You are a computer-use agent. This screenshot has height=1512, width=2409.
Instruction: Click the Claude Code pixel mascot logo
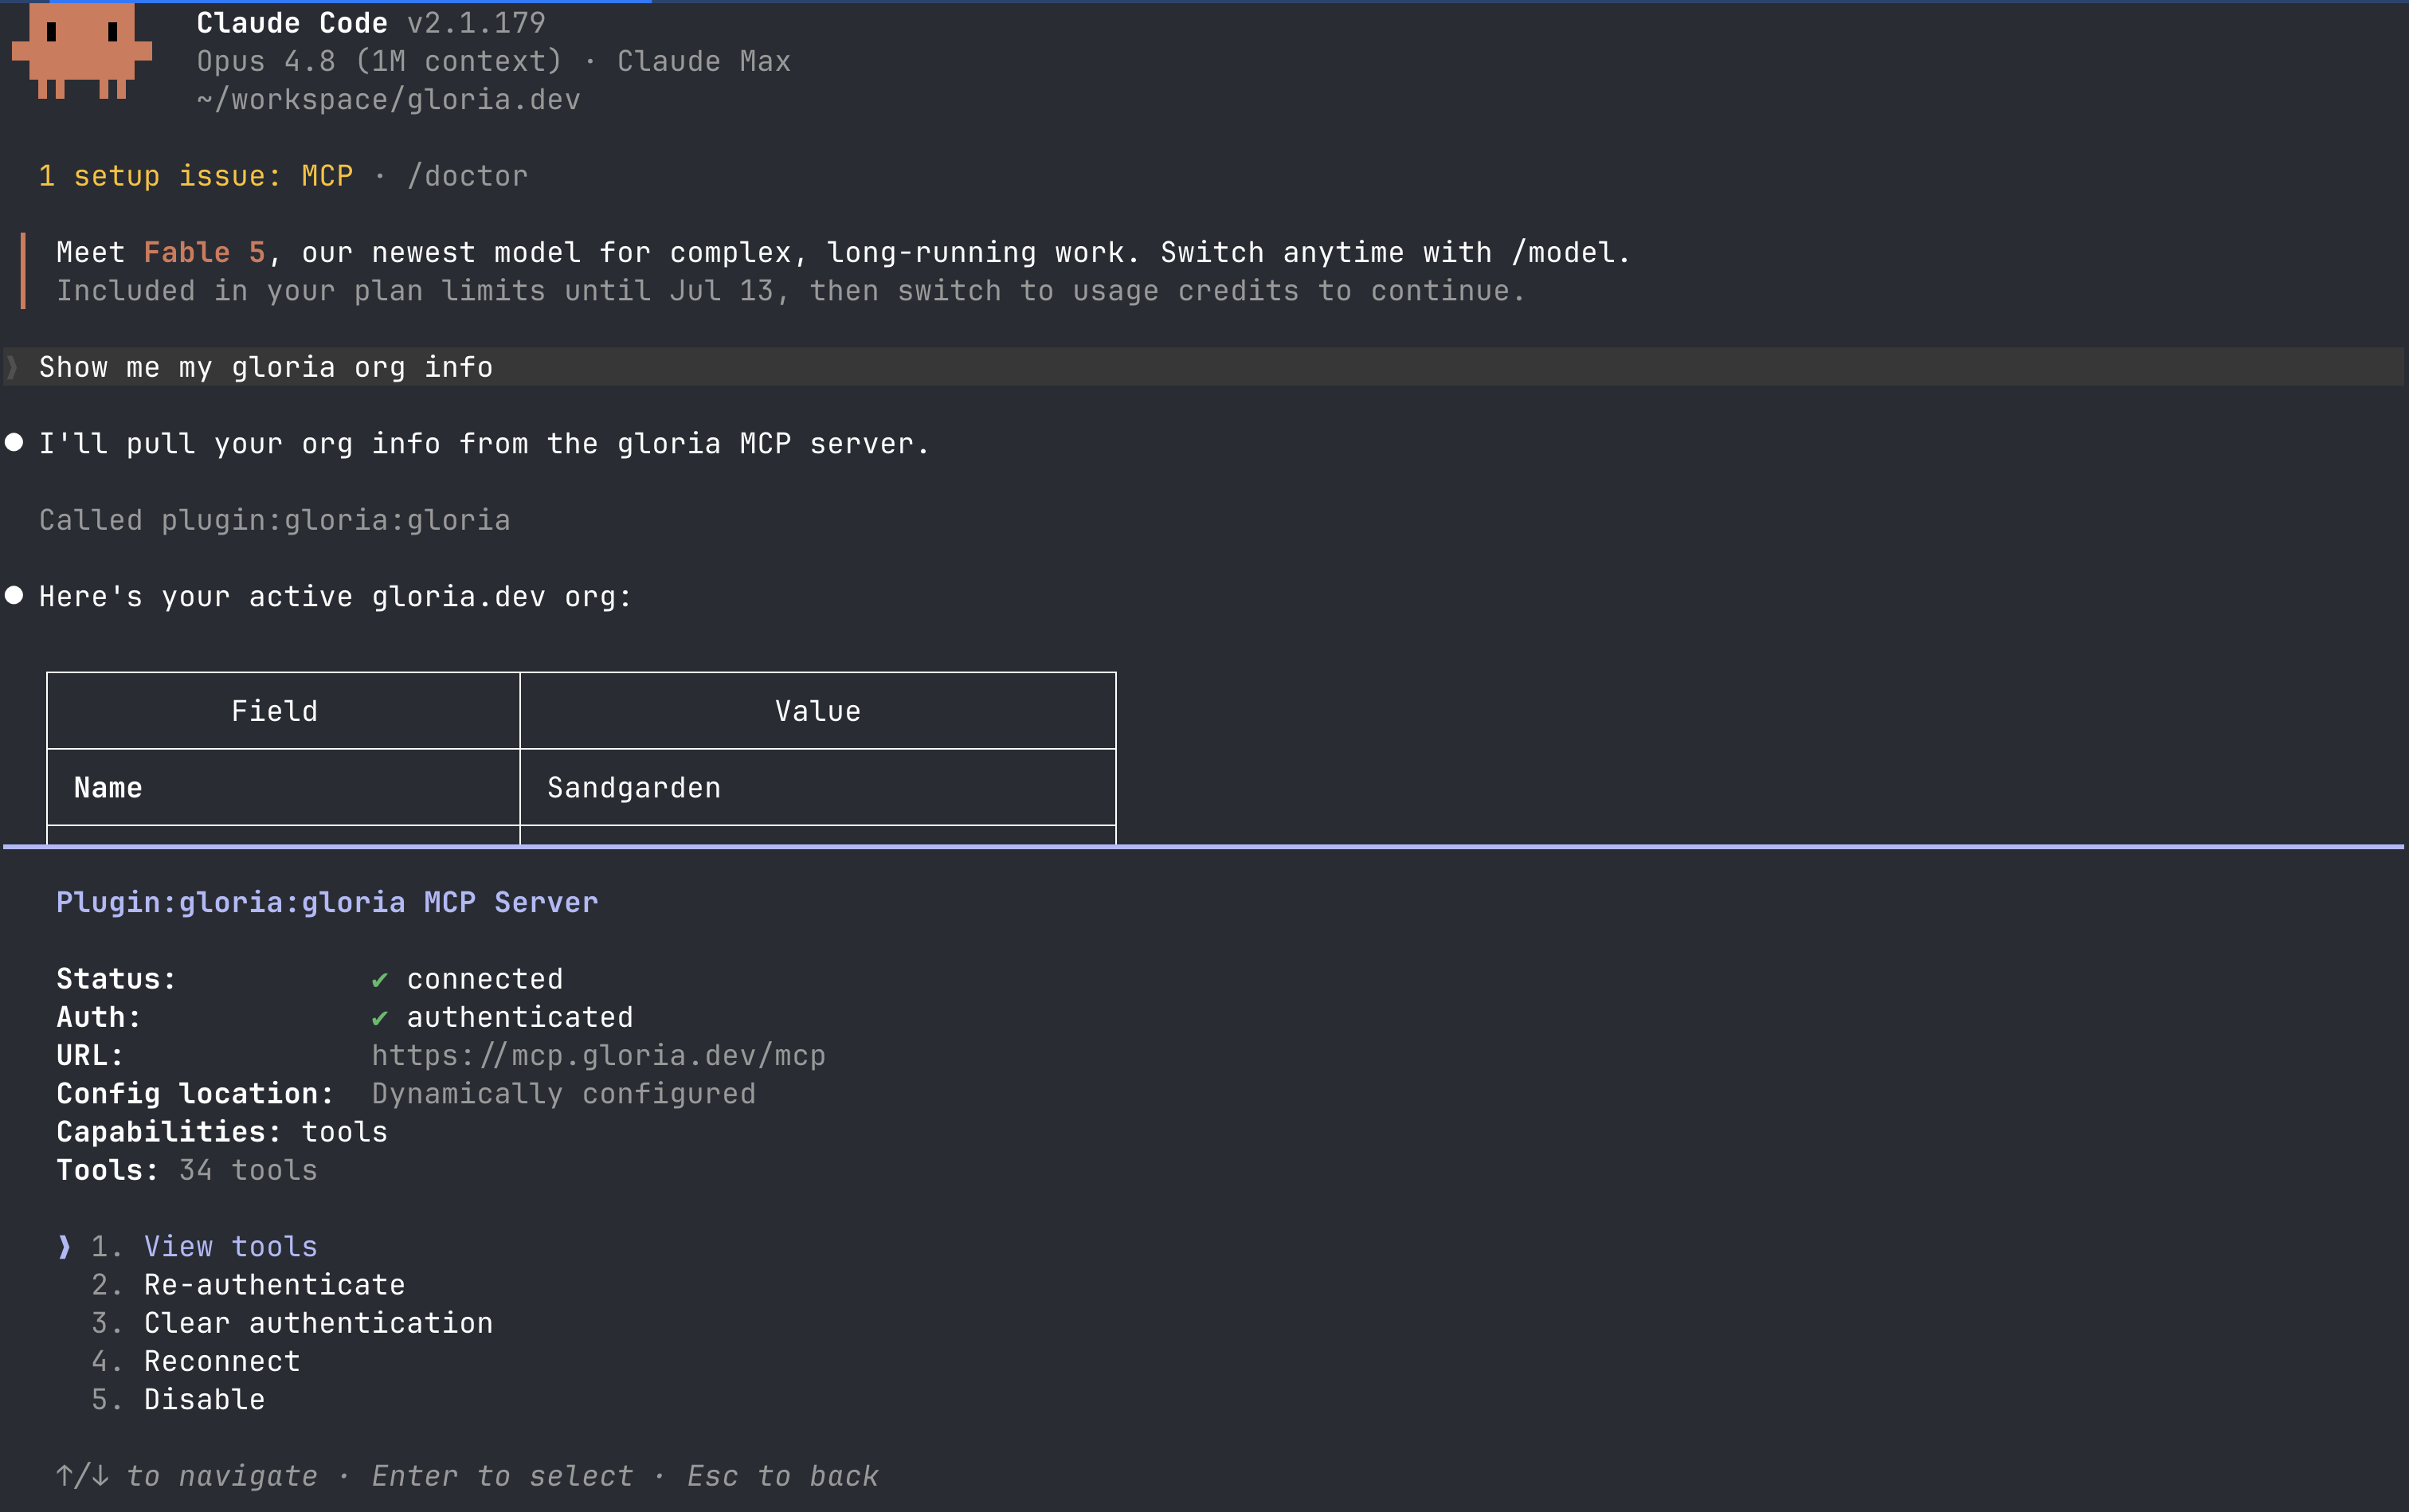point(81,50)
